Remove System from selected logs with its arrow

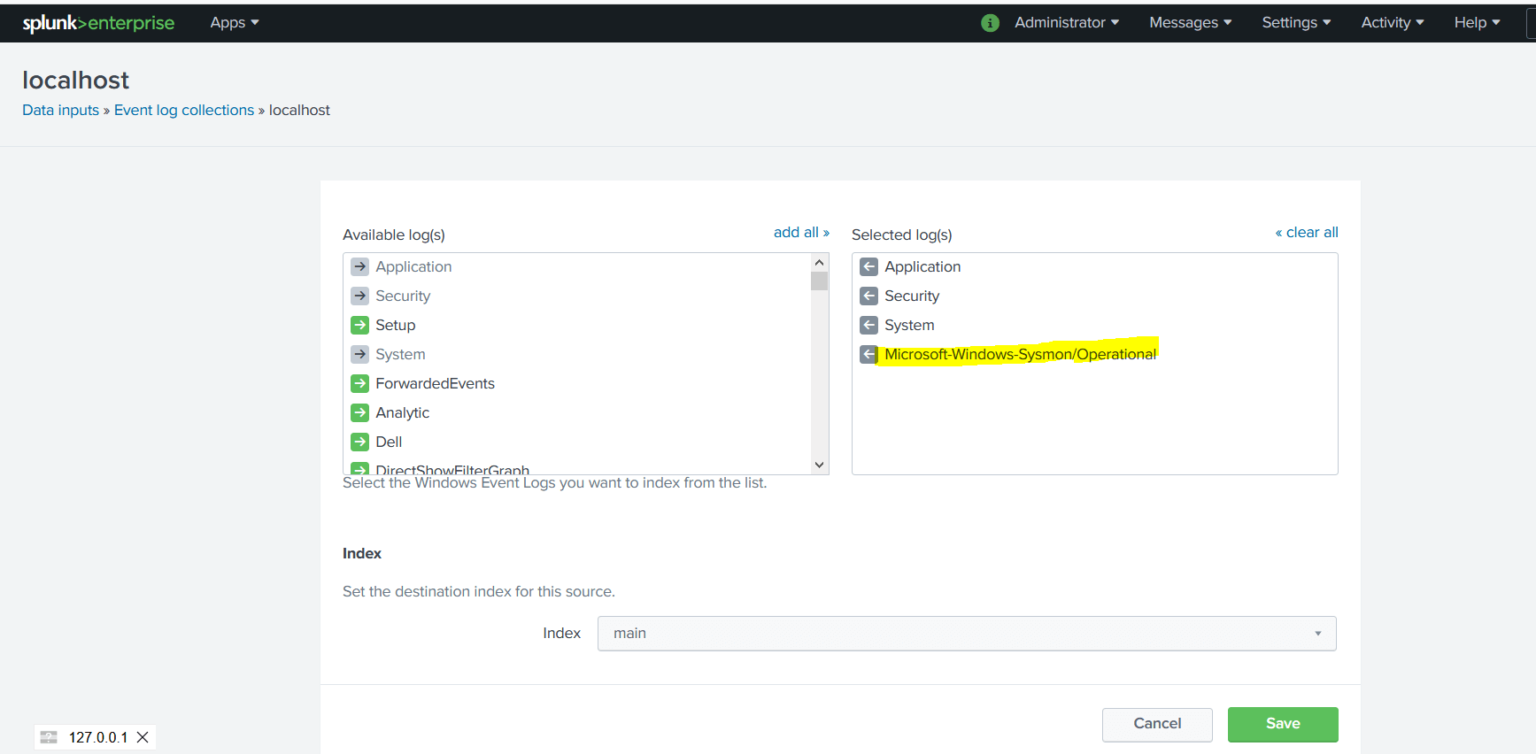pyautogui.click(x=868, y=324)
